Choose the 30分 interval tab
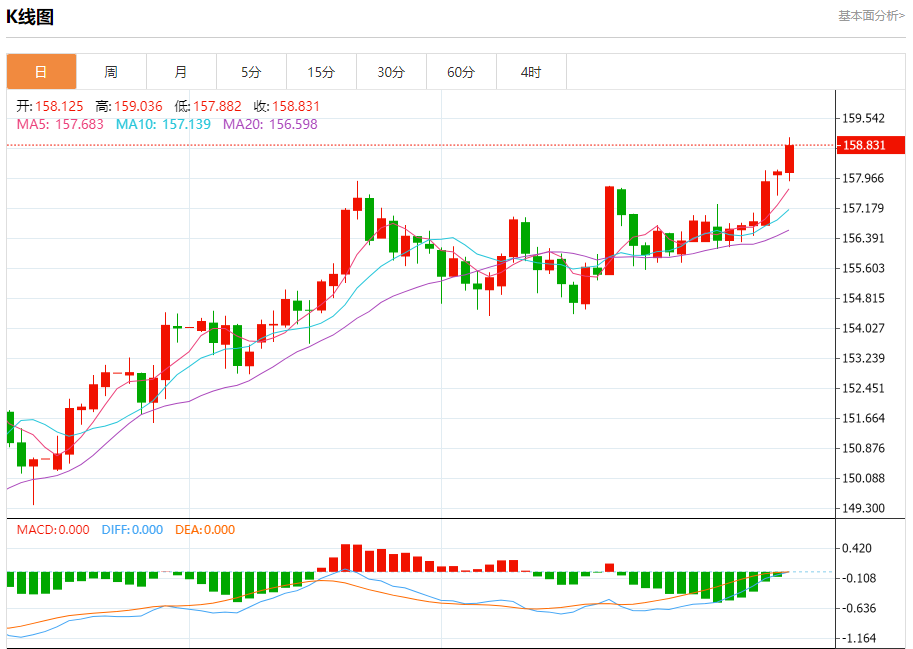 click(391, 72)
